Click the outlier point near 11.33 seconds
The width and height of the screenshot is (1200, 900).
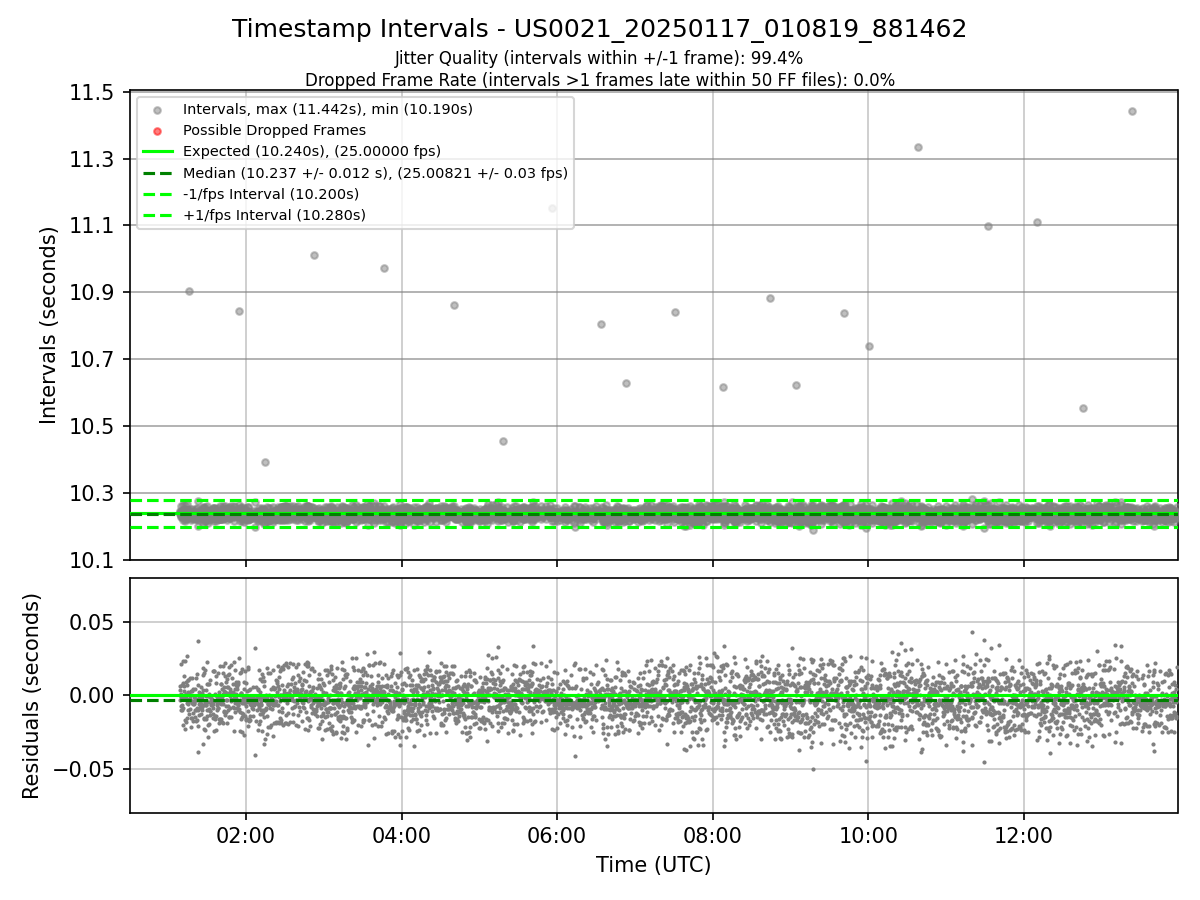(x=918, y=147)
